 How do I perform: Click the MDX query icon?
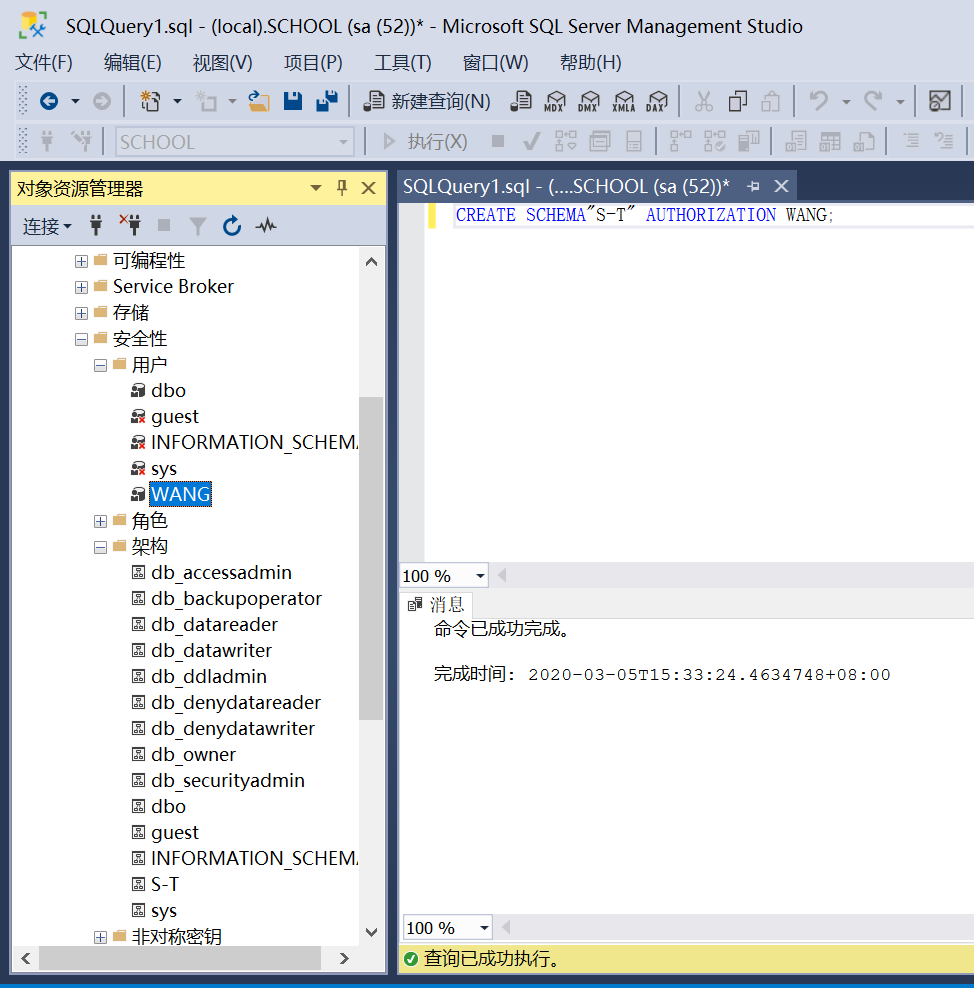pyautogui.click(x=554, y=101)
